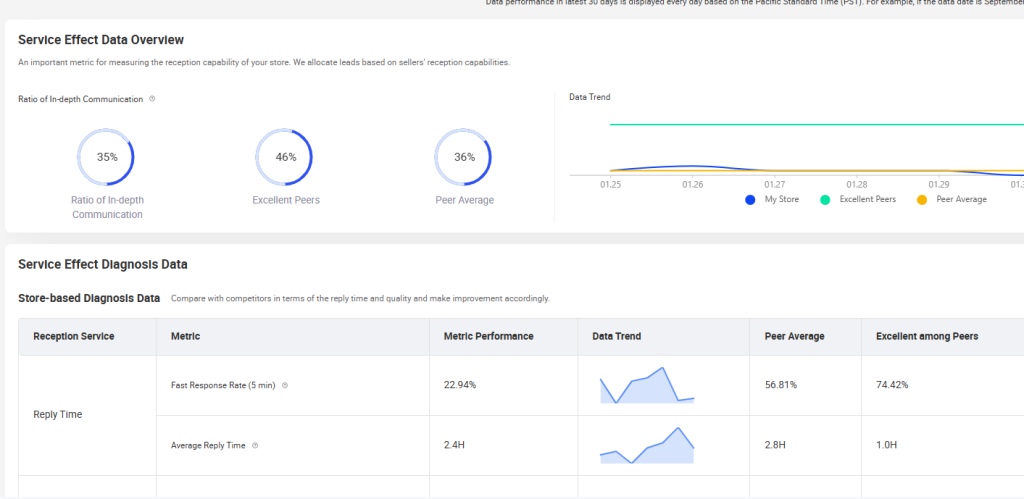The width and height of the screenshot is (1024, 499).
Task: Open Average Reply Time trend sparkline
Action: (647, 445)
